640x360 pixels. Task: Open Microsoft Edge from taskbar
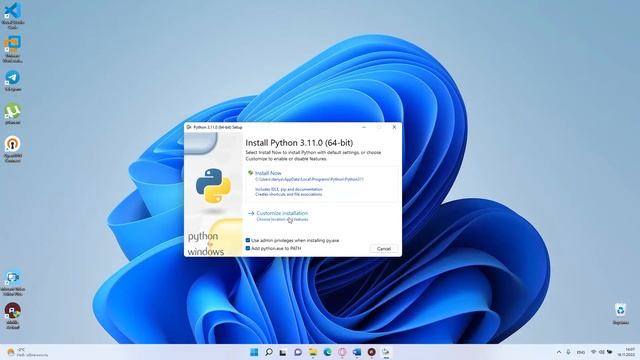(327, 352)
